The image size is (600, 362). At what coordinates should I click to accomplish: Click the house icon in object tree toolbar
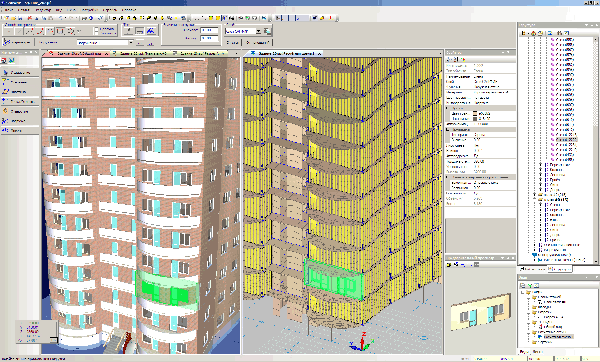[x=533, y=33]
